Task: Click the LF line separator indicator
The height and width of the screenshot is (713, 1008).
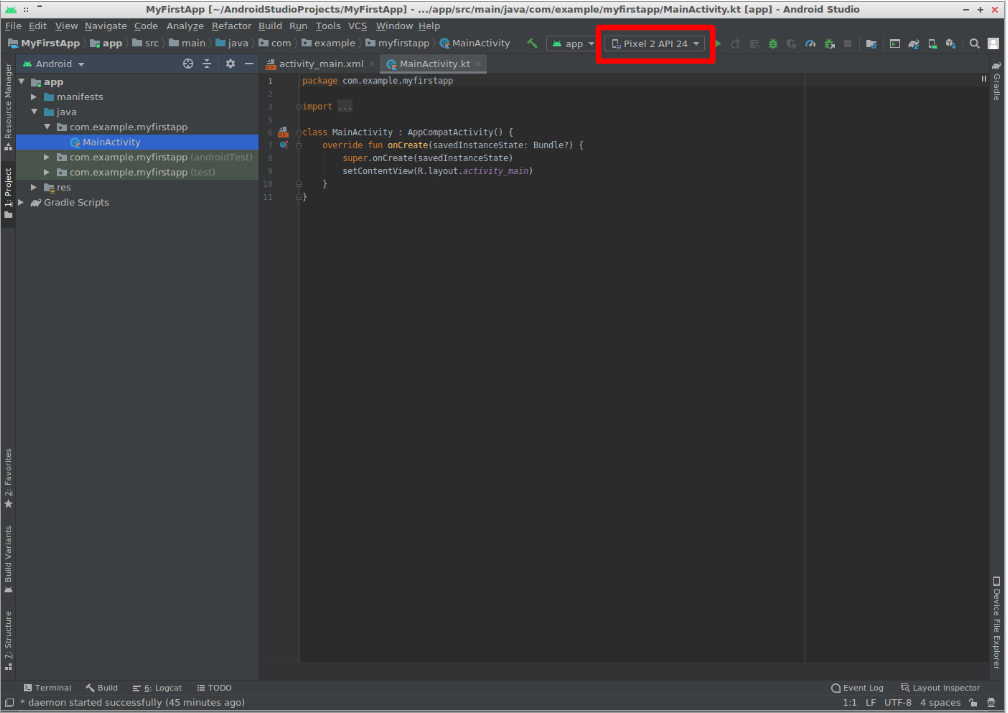Action: coord(870,703)
